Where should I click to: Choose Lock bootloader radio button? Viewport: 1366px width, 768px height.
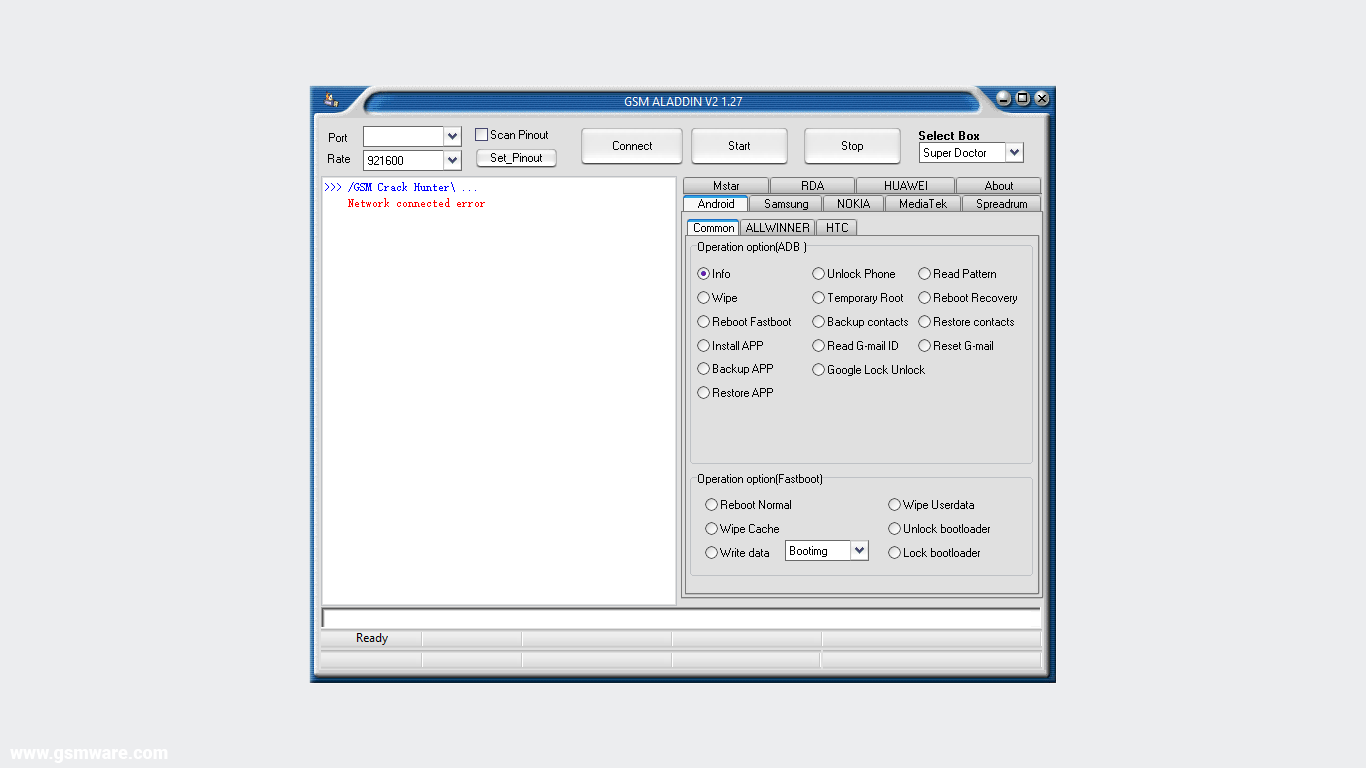[894, 552]
